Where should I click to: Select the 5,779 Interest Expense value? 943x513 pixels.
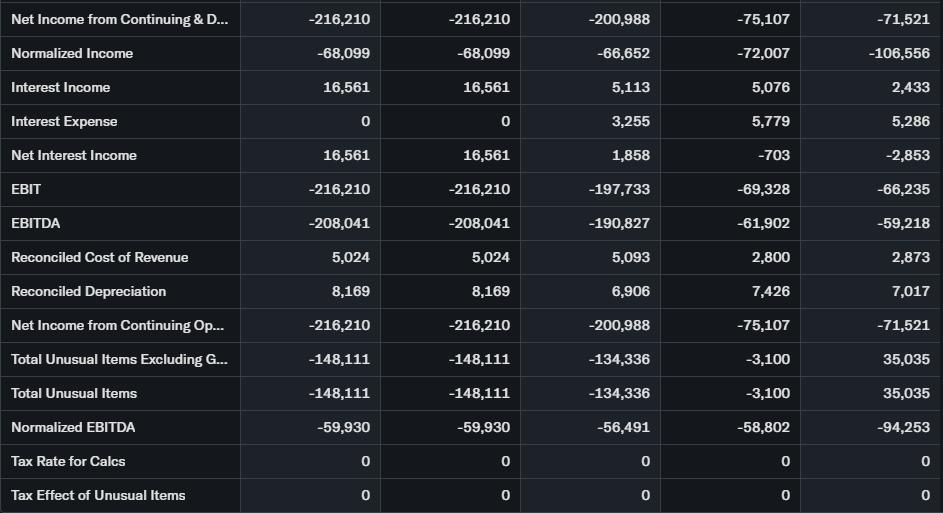click(769, 122)
